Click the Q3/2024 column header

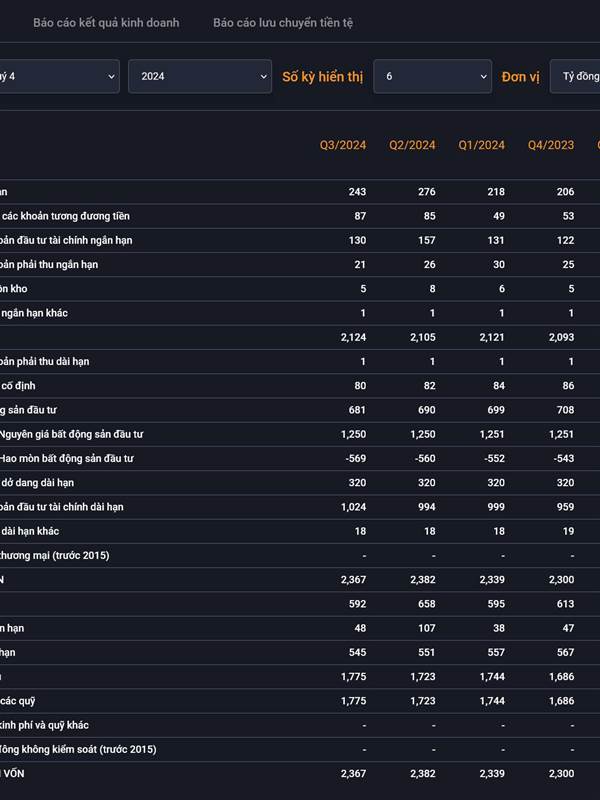[x=343, y=145]
